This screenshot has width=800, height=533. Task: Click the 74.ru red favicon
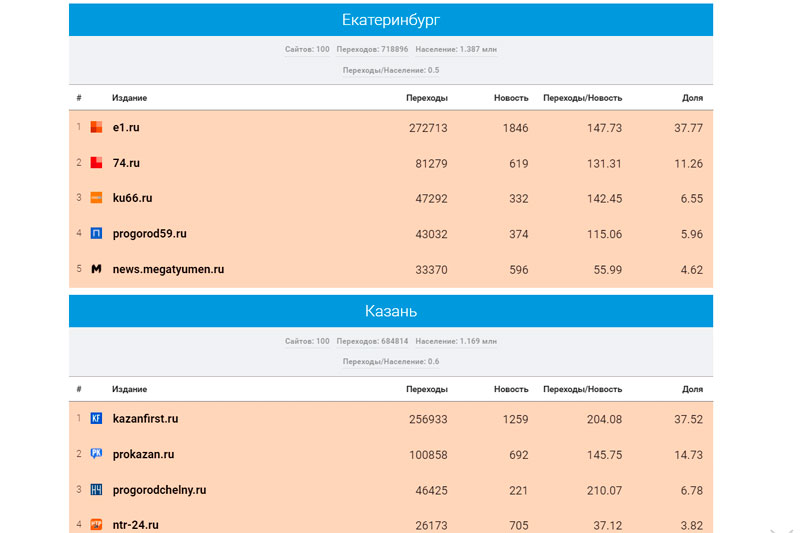click(96, 163)
